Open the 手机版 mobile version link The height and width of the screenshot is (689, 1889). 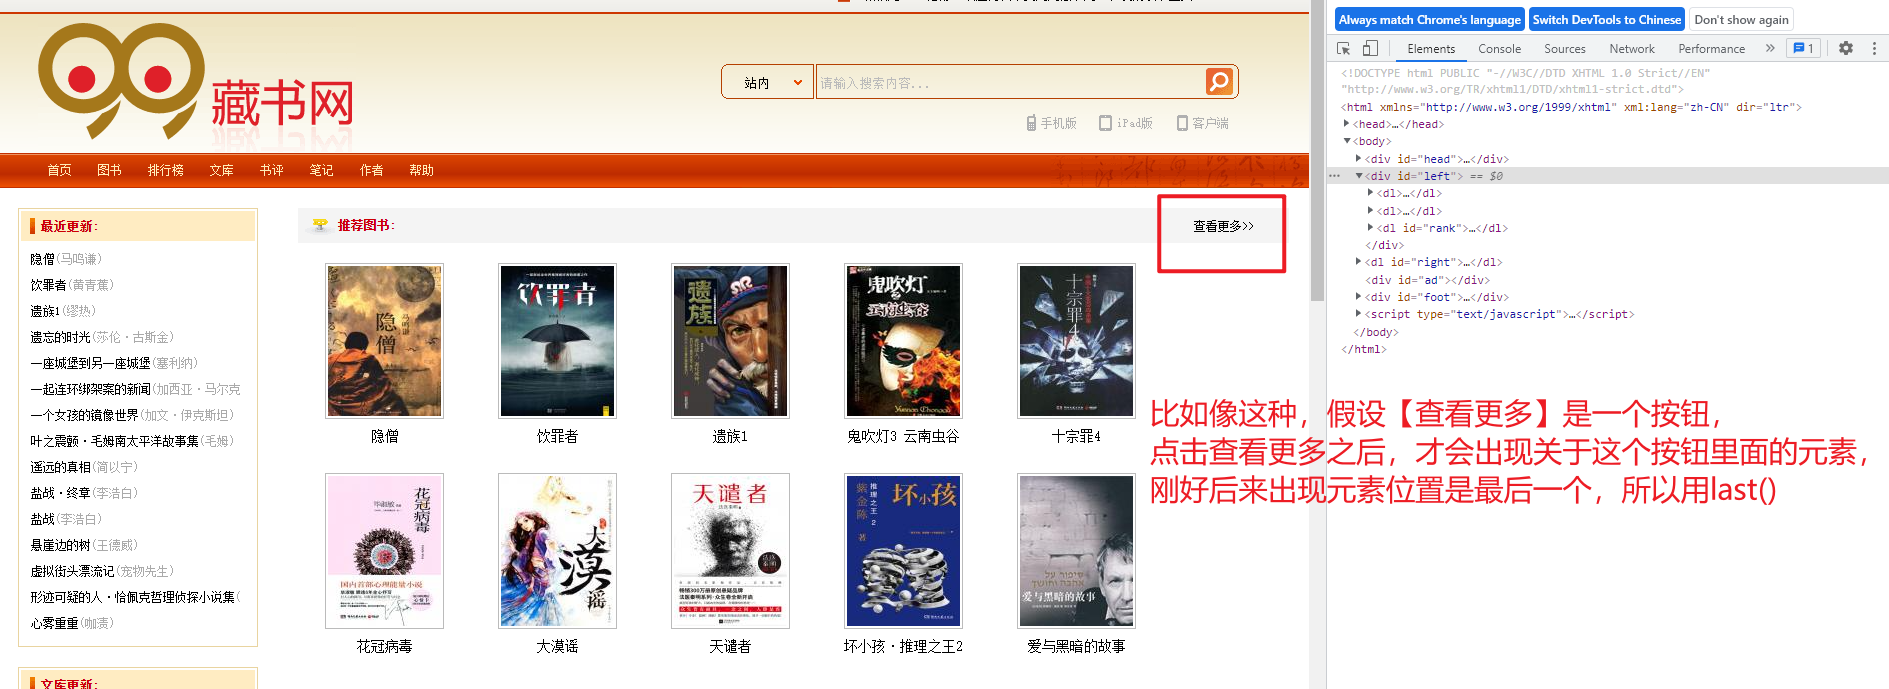[x=1051, y=123]
